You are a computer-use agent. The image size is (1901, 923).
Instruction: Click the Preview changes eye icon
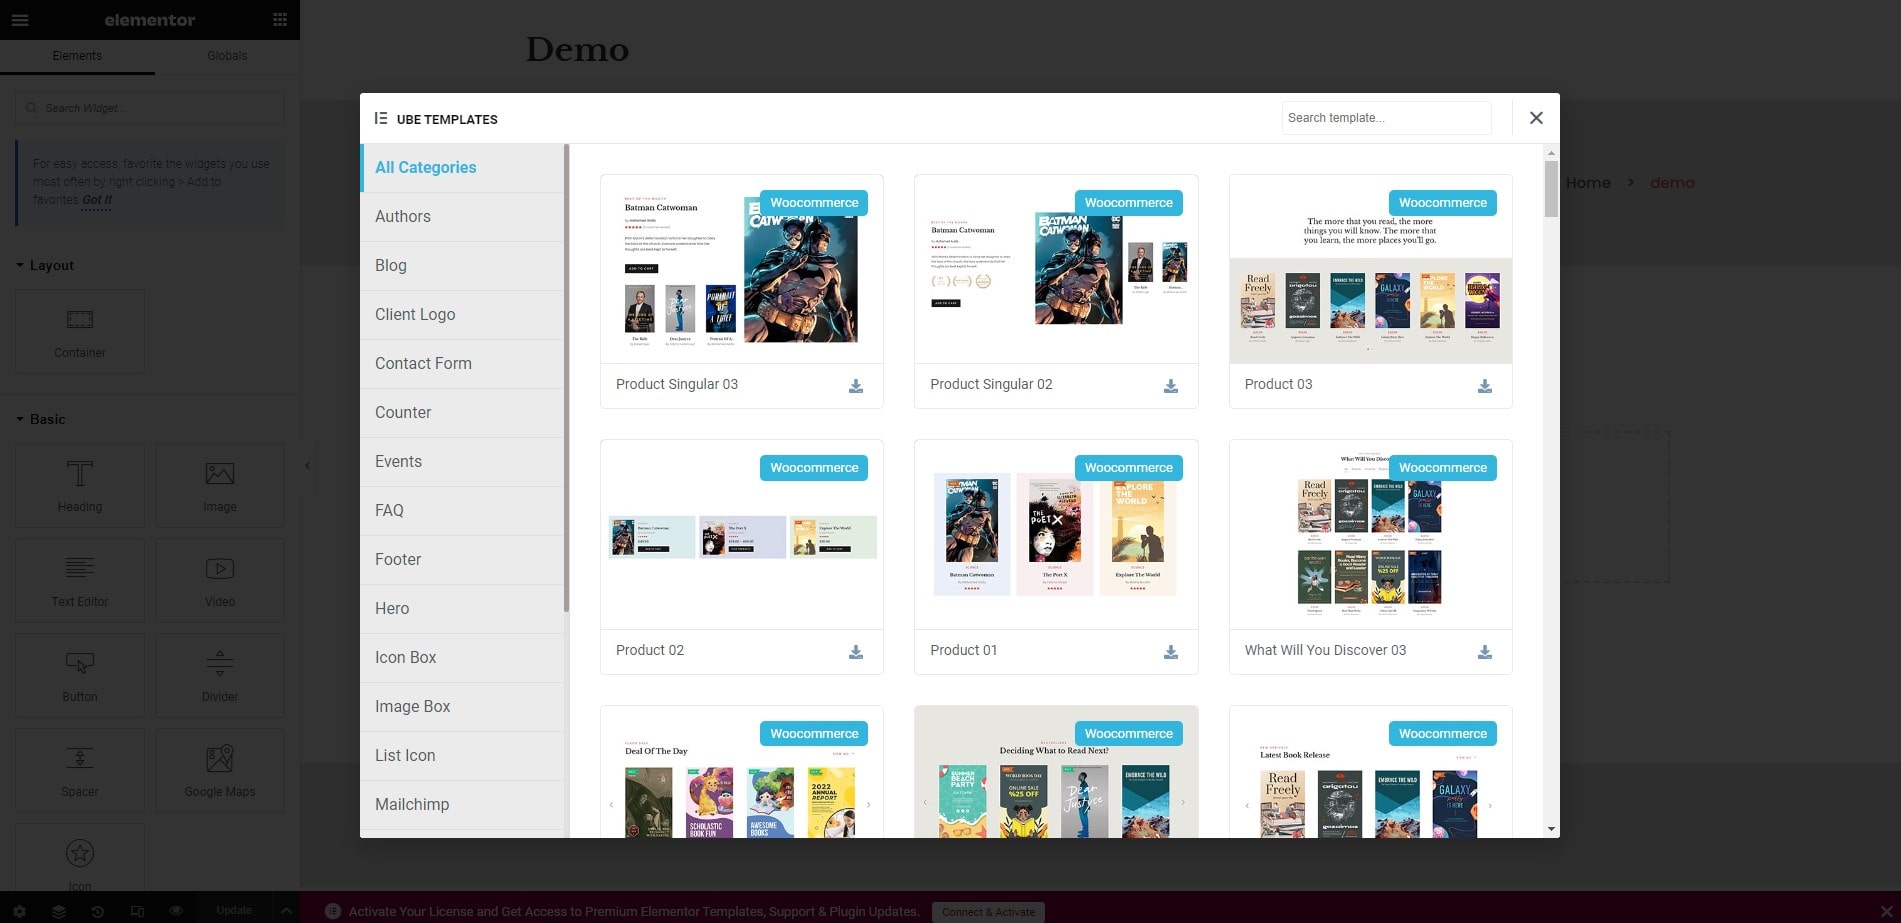tap(176, 911)
